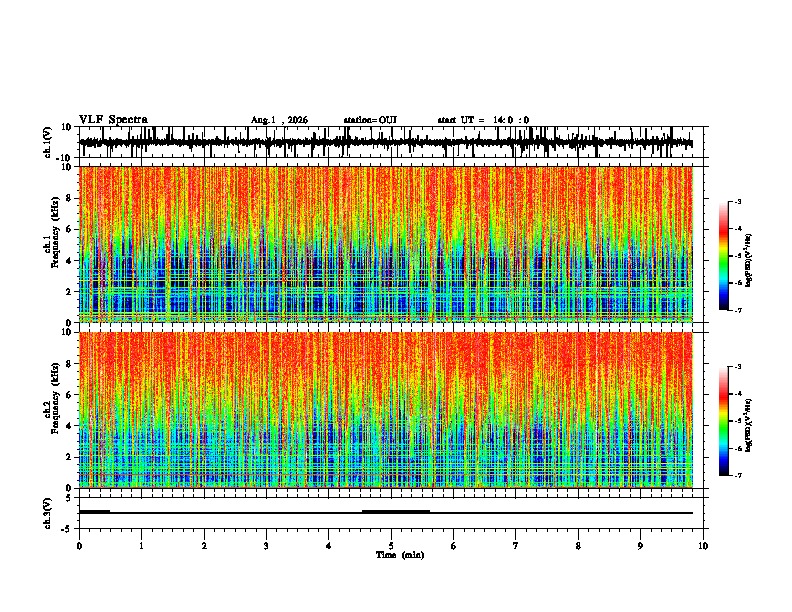The width and height of the screenshot is (792, 612).
Task: Click the ch.1 "Frequency (kHz)" axis label
Action: 55,233
